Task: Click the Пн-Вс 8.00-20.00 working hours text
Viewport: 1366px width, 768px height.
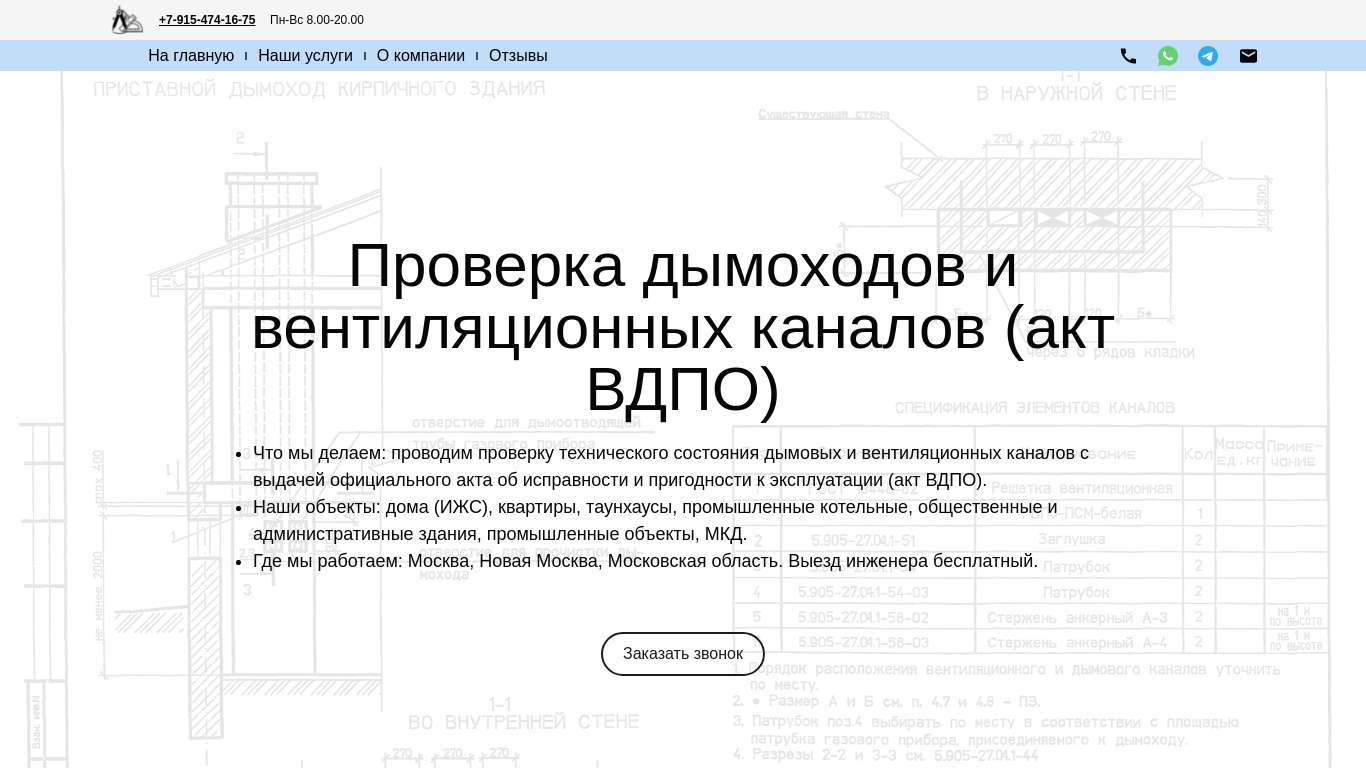Action: [x=317, y=20]
